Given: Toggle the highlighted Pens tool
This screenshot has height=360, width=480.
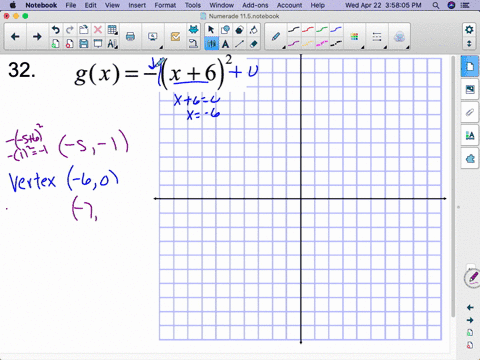Looking at the screenshot, I should coord(211,44).
